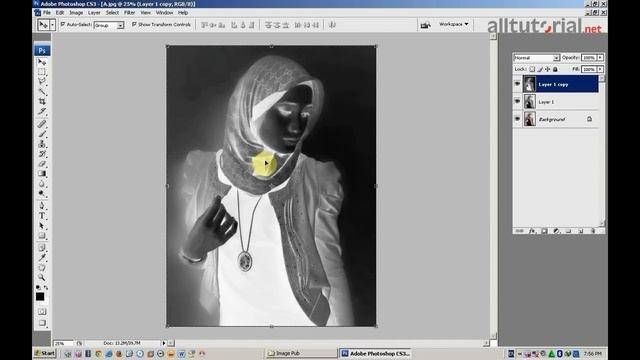Select the Eyedropper tool
640x360 pixels.
tap(42, 258)
